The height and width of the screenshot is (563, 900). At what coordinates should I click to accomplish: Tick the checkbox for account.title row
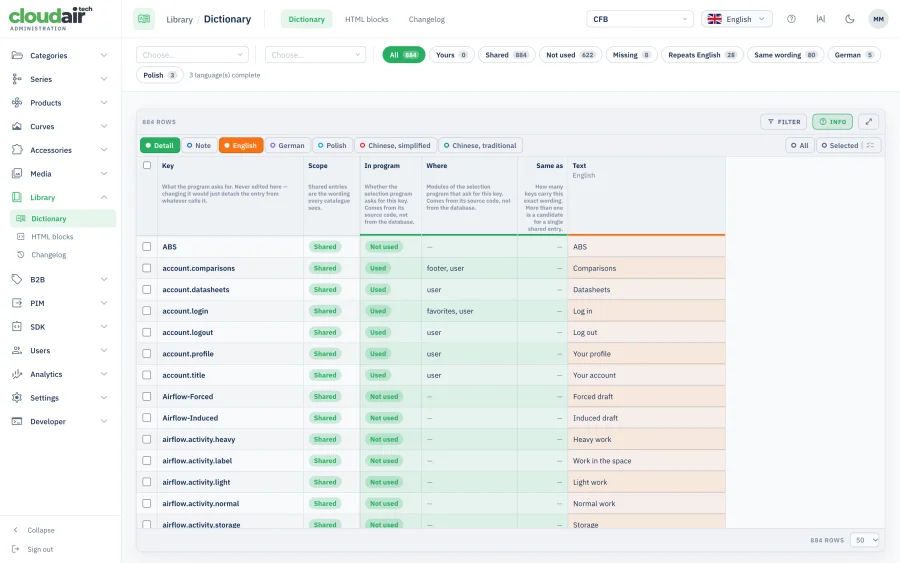147,375
